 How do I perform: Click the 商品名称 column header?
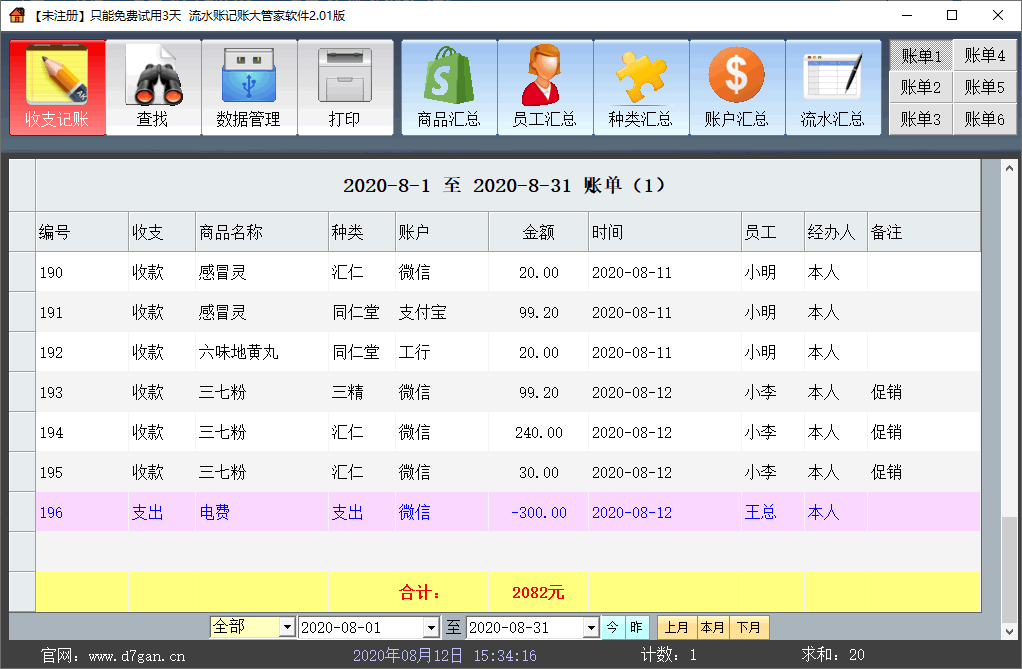pyautogui.click(x=262, y=232)
